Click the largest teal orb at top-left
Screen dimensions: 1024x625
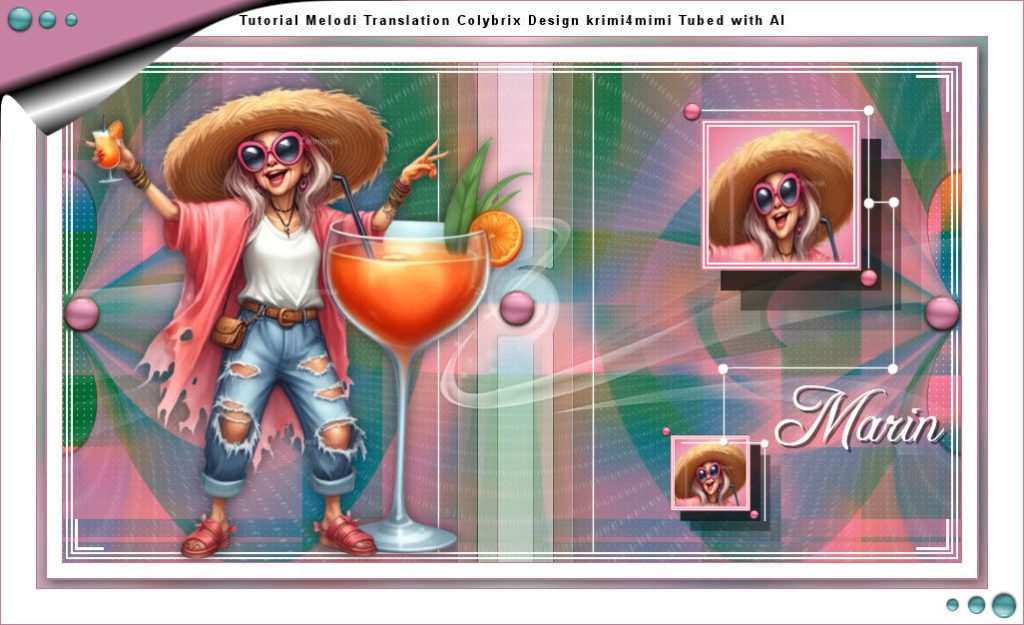[x=20, y=19]
